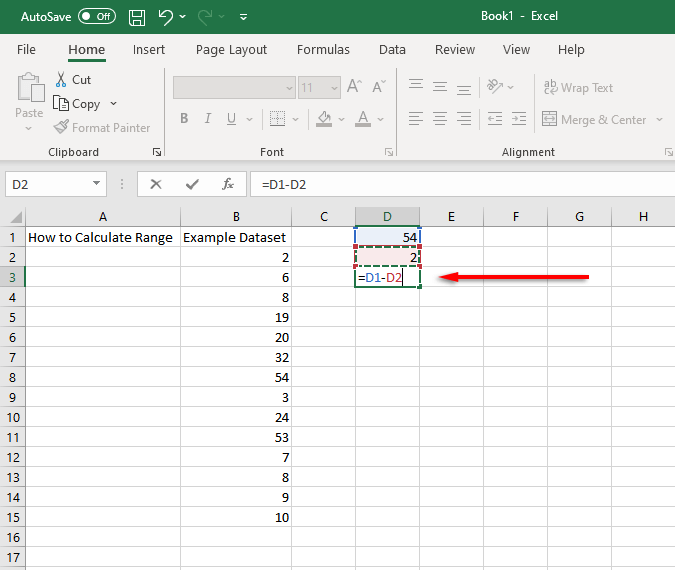This screenshot has height=570, width=675.
Task: Toggle Wrap Text option
Action: (577, 88)
